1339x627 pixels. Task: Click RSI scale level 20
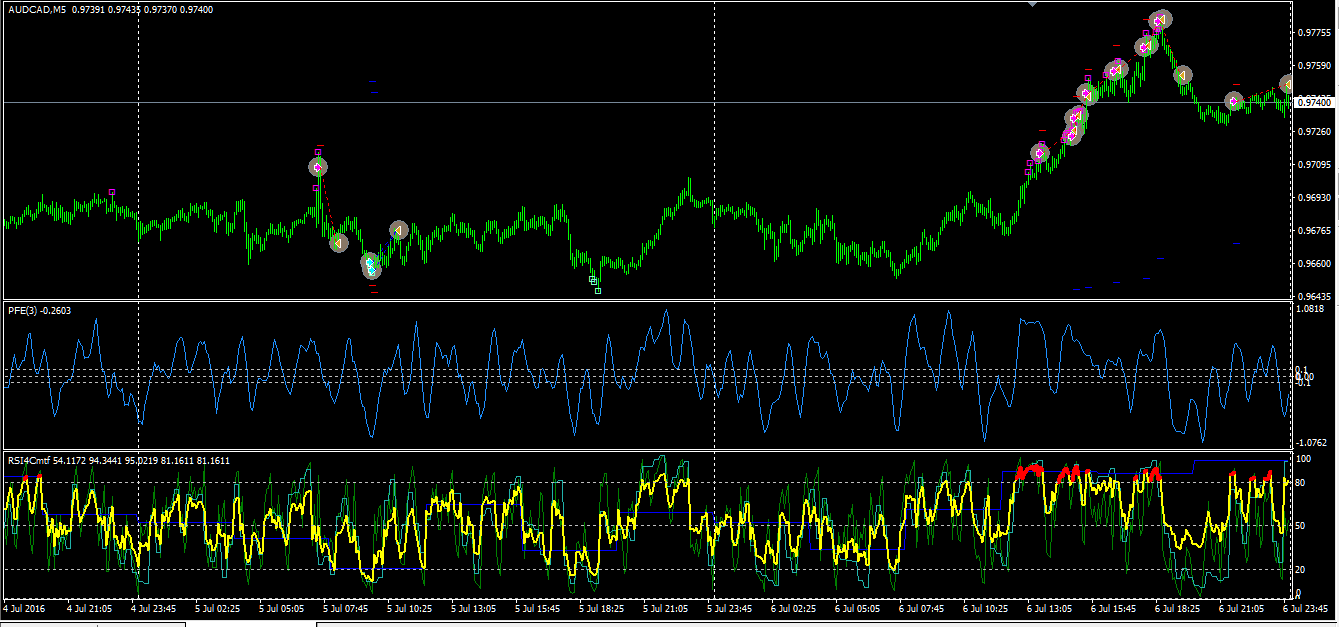1301,568
